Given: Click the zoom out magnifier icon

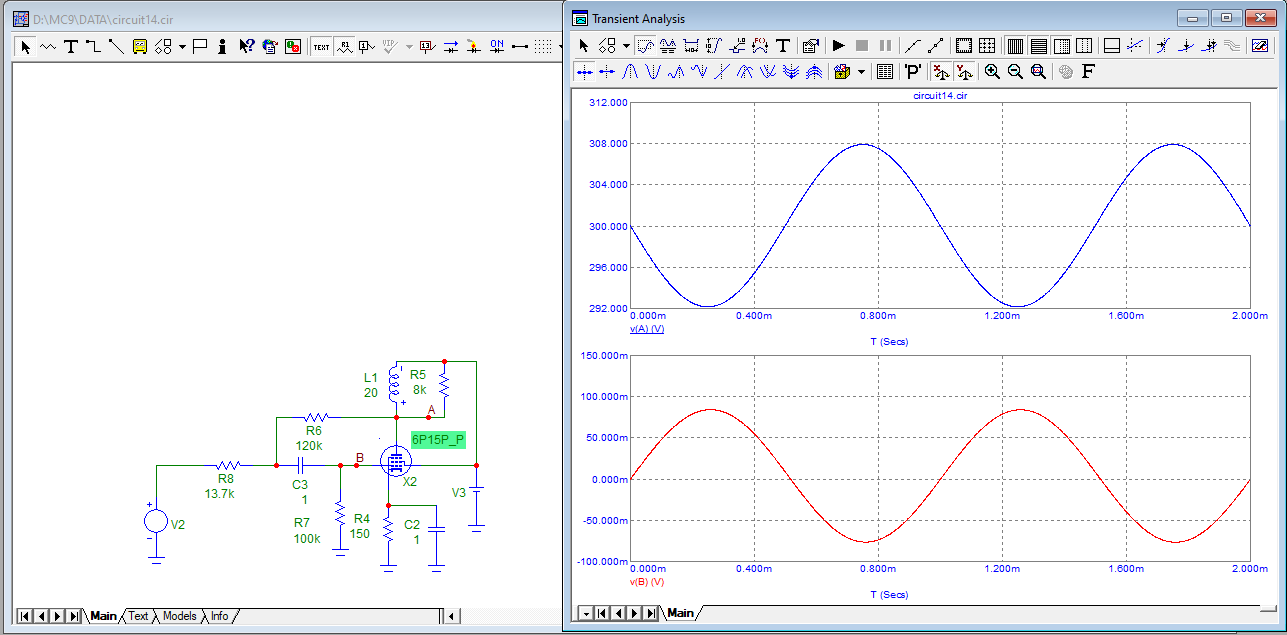Looking at the screenshot, I should click(x=1015, y=71).
